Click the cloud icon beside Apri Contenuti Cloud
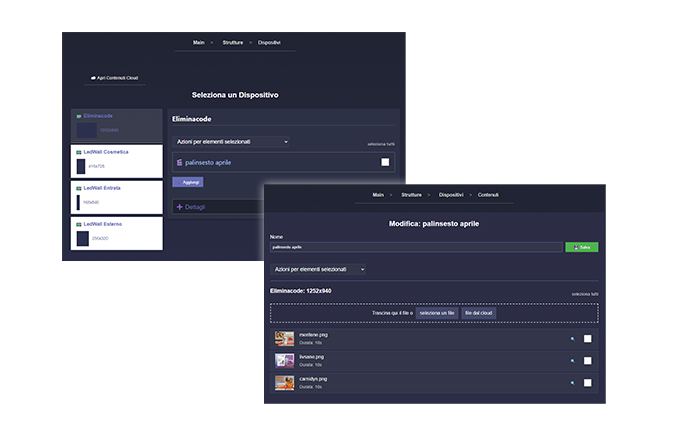 click(93, 78)
